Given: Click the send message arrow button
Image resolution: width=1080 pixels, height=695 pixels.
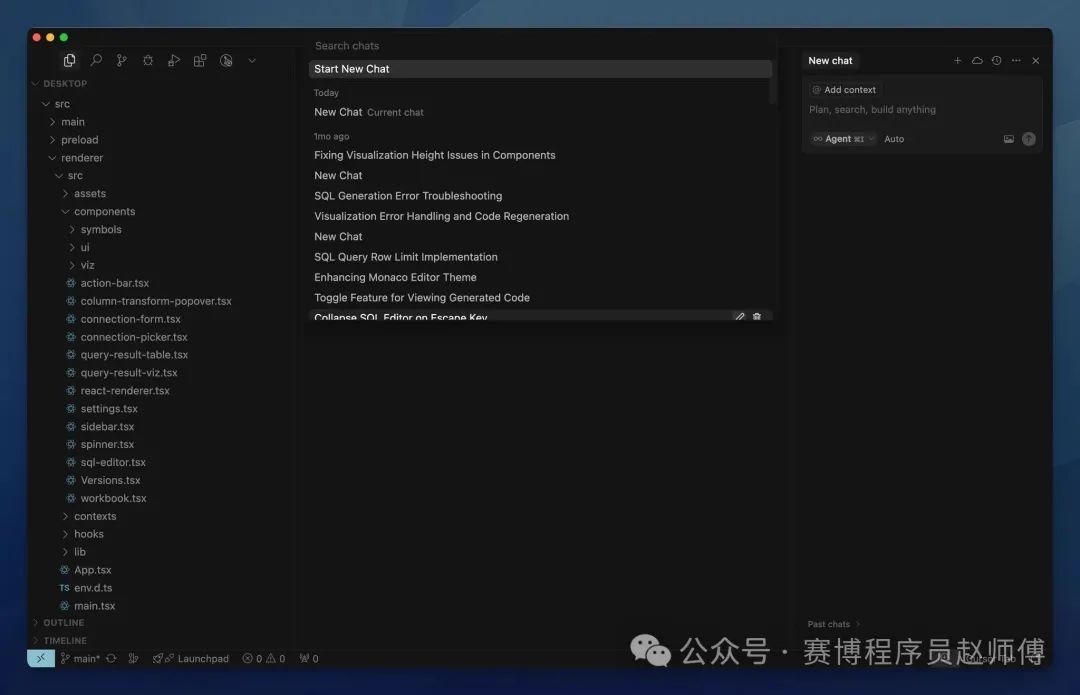Looking at the screenshot, I should (1028, 139).
